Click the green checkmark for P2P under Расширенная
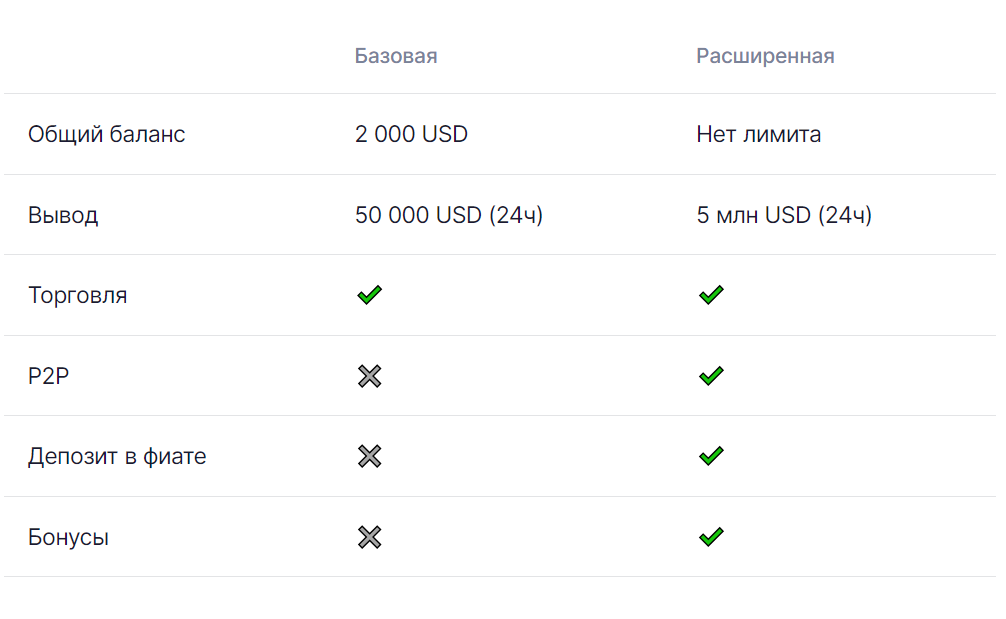Viewport: 1006px width, 619px height. (x=711, y=376)
